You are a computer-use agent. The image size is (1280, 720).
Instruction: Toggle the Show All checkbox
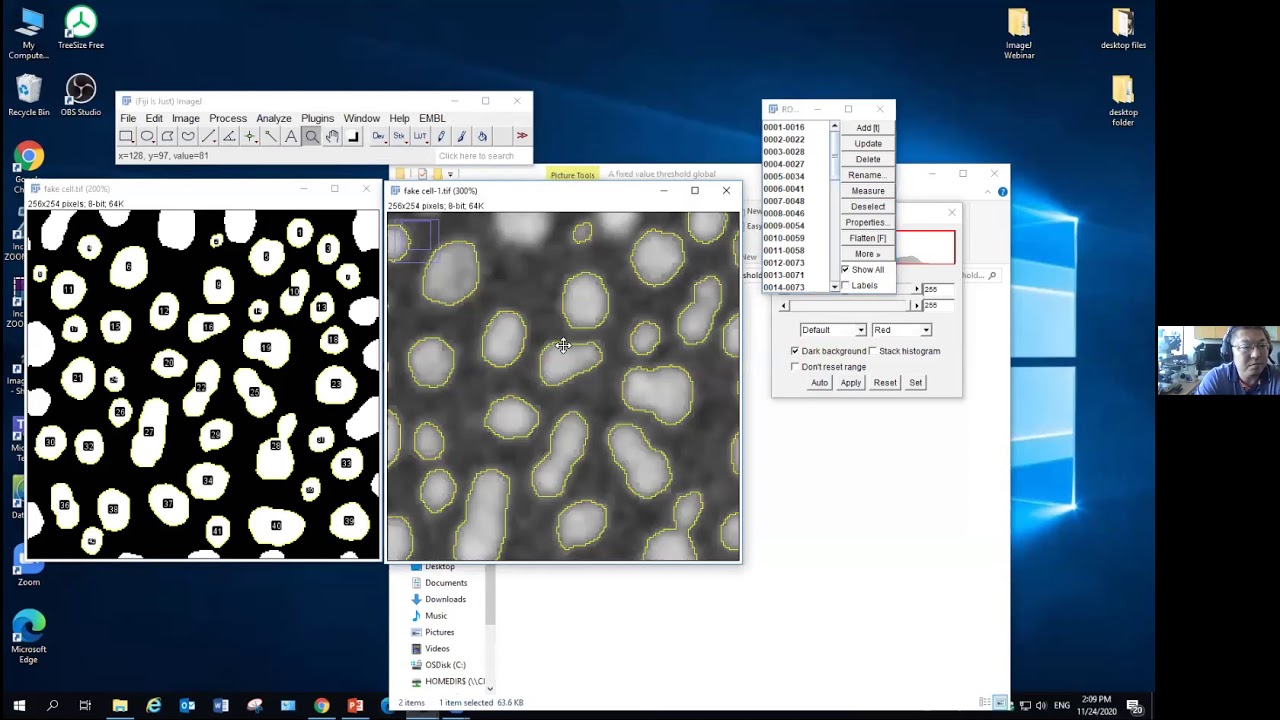(846, 270)
